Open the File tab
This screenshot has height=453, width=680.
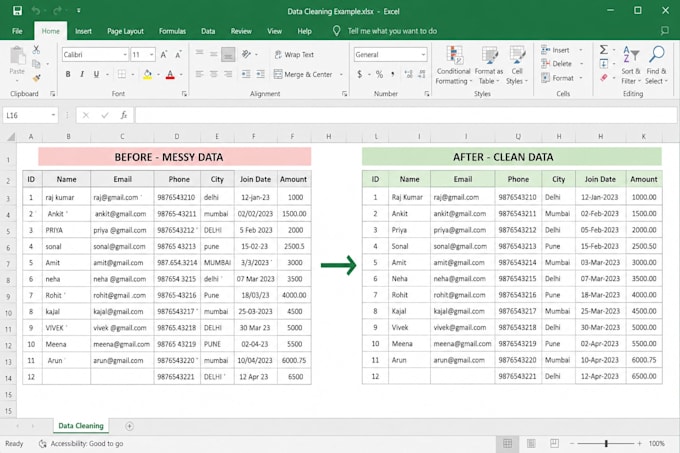(x=17, y=31)
